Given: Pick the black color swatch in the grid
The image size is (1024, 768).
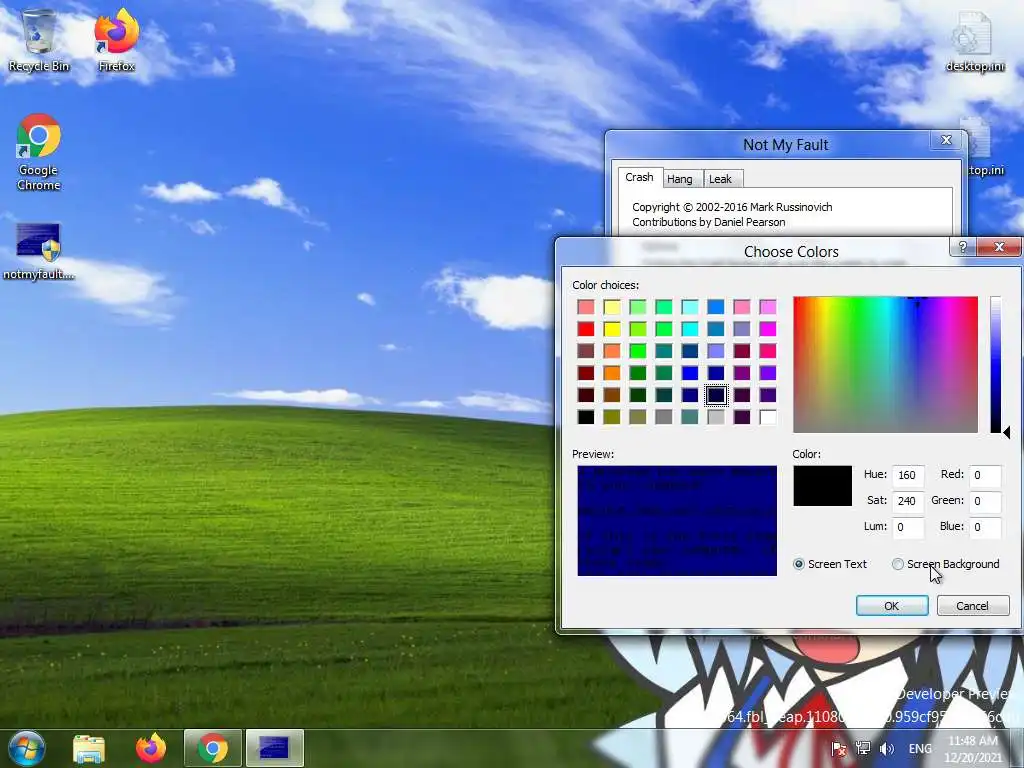Looking at the screenshot, I should (x=586, y=417).
